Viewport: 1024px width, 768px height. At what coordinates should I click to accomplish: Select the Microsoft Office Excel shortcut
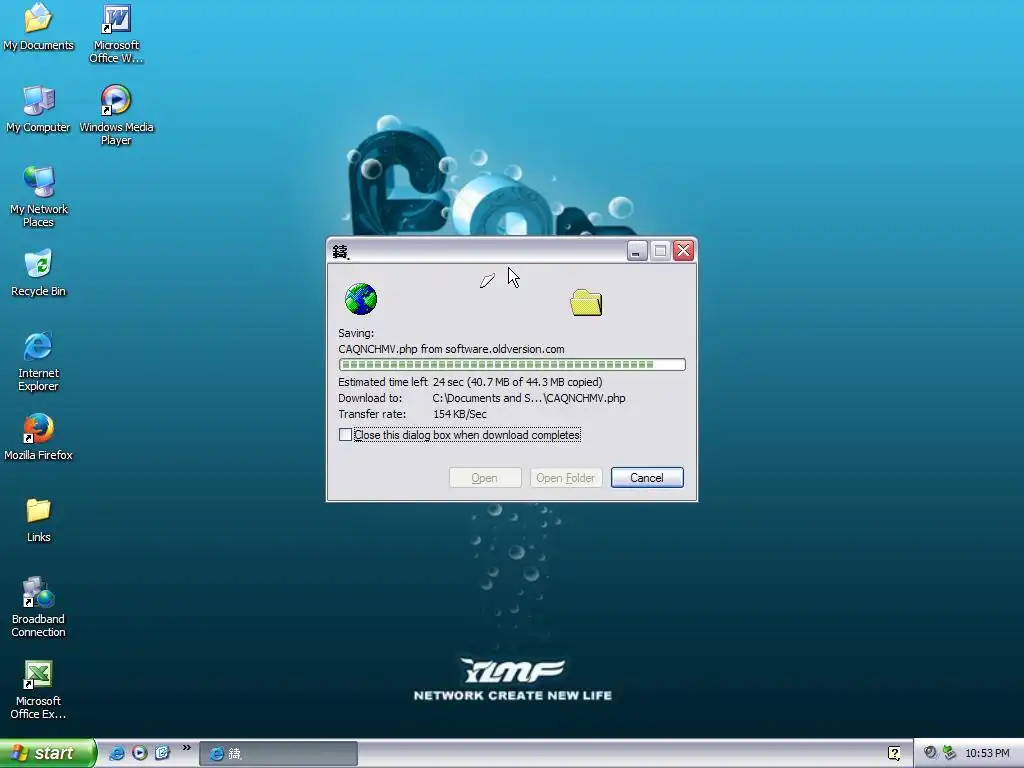click(38, 690)
